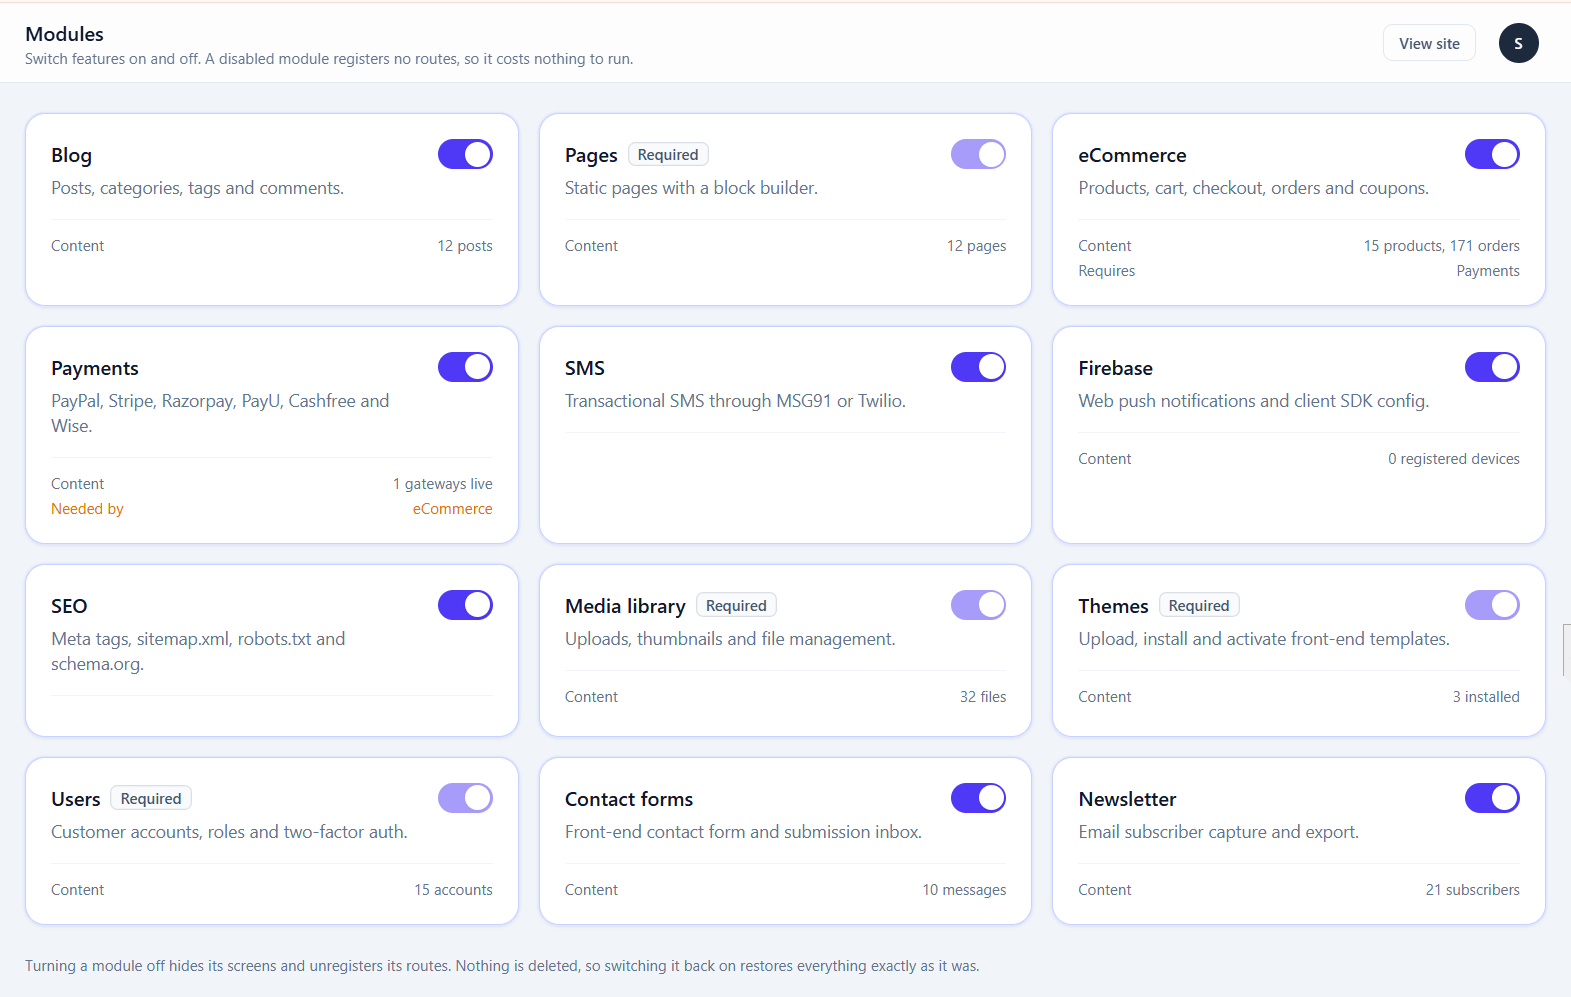Click the '3 installed' themes count
Viewport: 1571px width, 997px height.
coord(1486,697)
